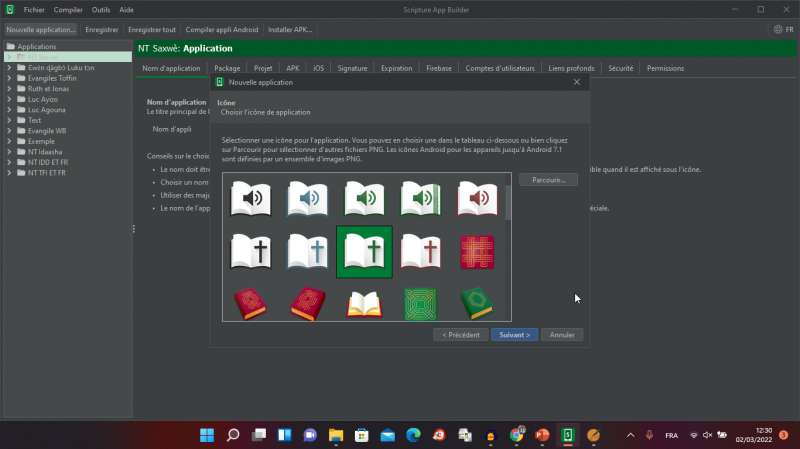The height and width of the screenshot is (449, 800).
Task: Select the black speaker book icon
Action: [x=251, y=198]
